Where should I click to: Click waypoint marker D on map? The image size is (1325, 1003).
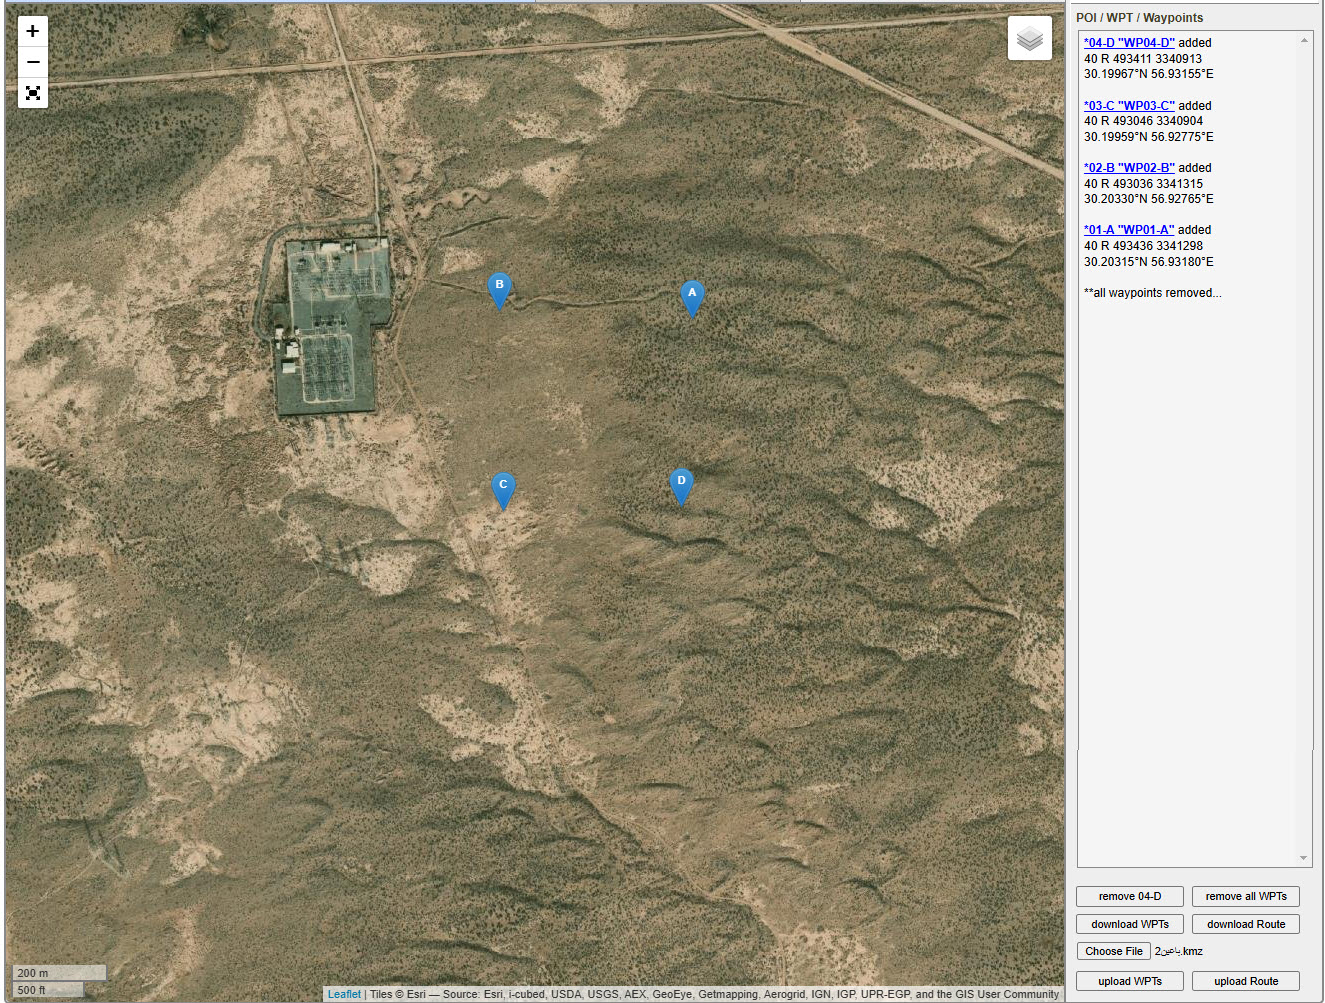tap(681, 485)
